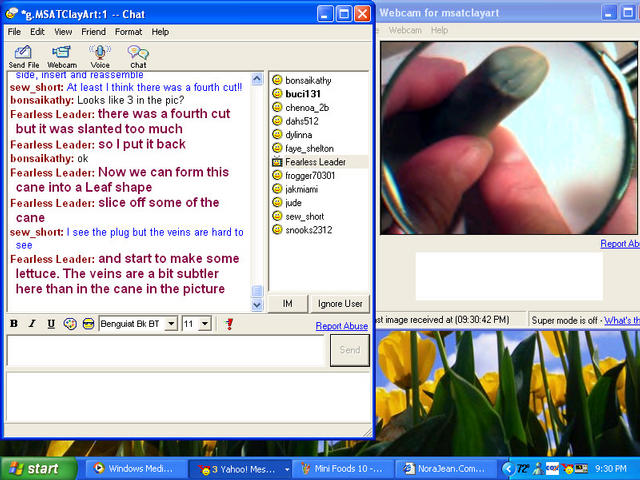This screenshot has width=640, height=480.
Task: Open Webcam menu in webcam window
Action: pyautogui.click(x=405, y=30)
